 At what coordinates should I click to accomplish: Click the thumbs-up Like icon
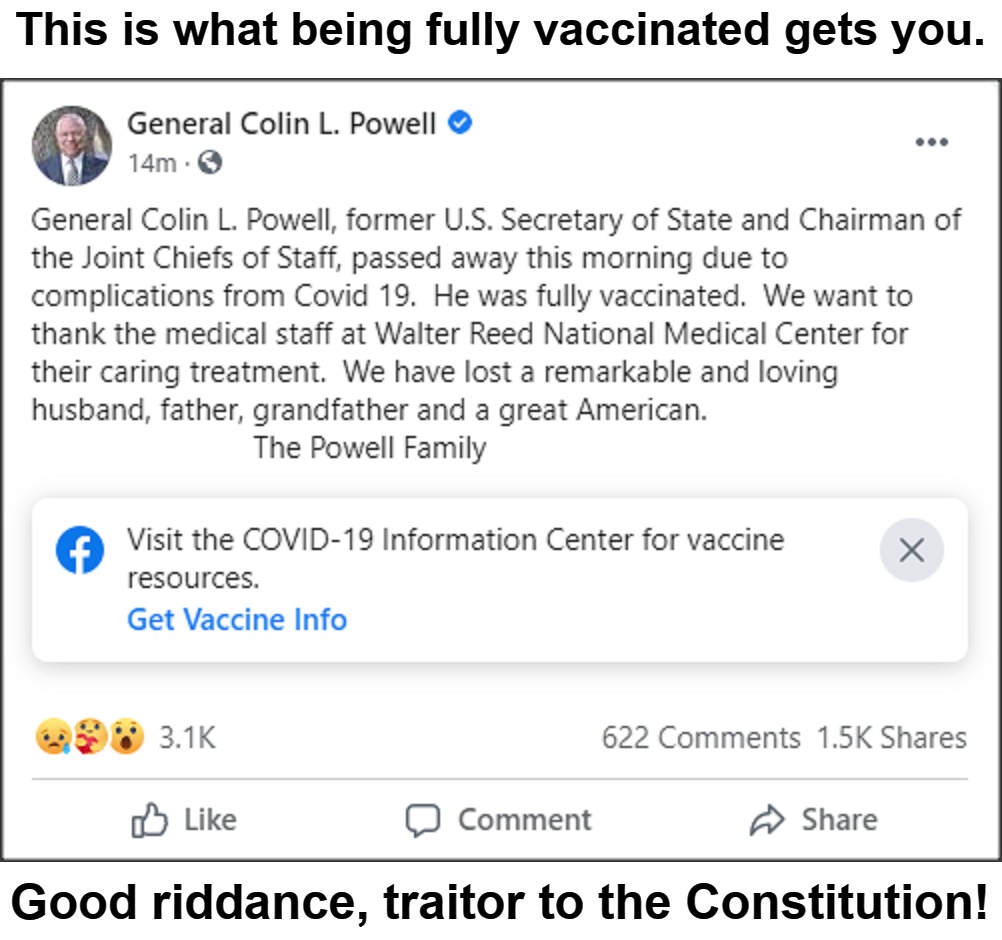coord(148,820)
